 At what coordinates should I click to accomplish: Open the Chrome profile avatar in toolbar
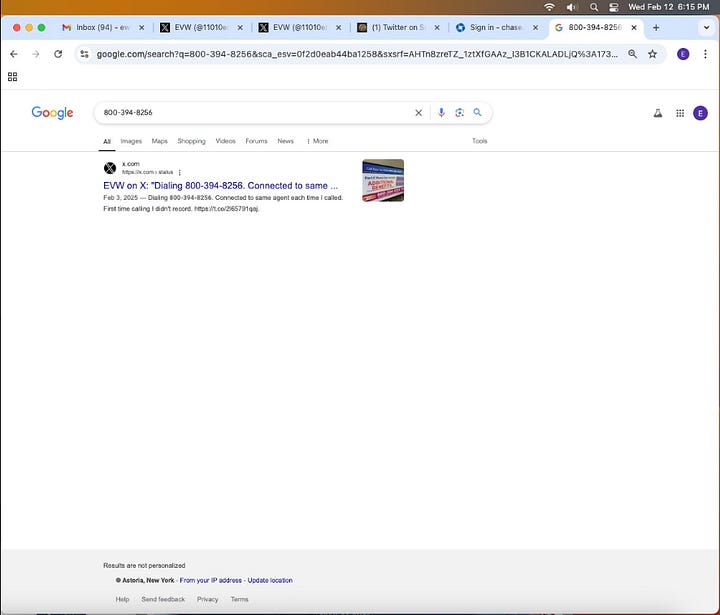[683, 54]
